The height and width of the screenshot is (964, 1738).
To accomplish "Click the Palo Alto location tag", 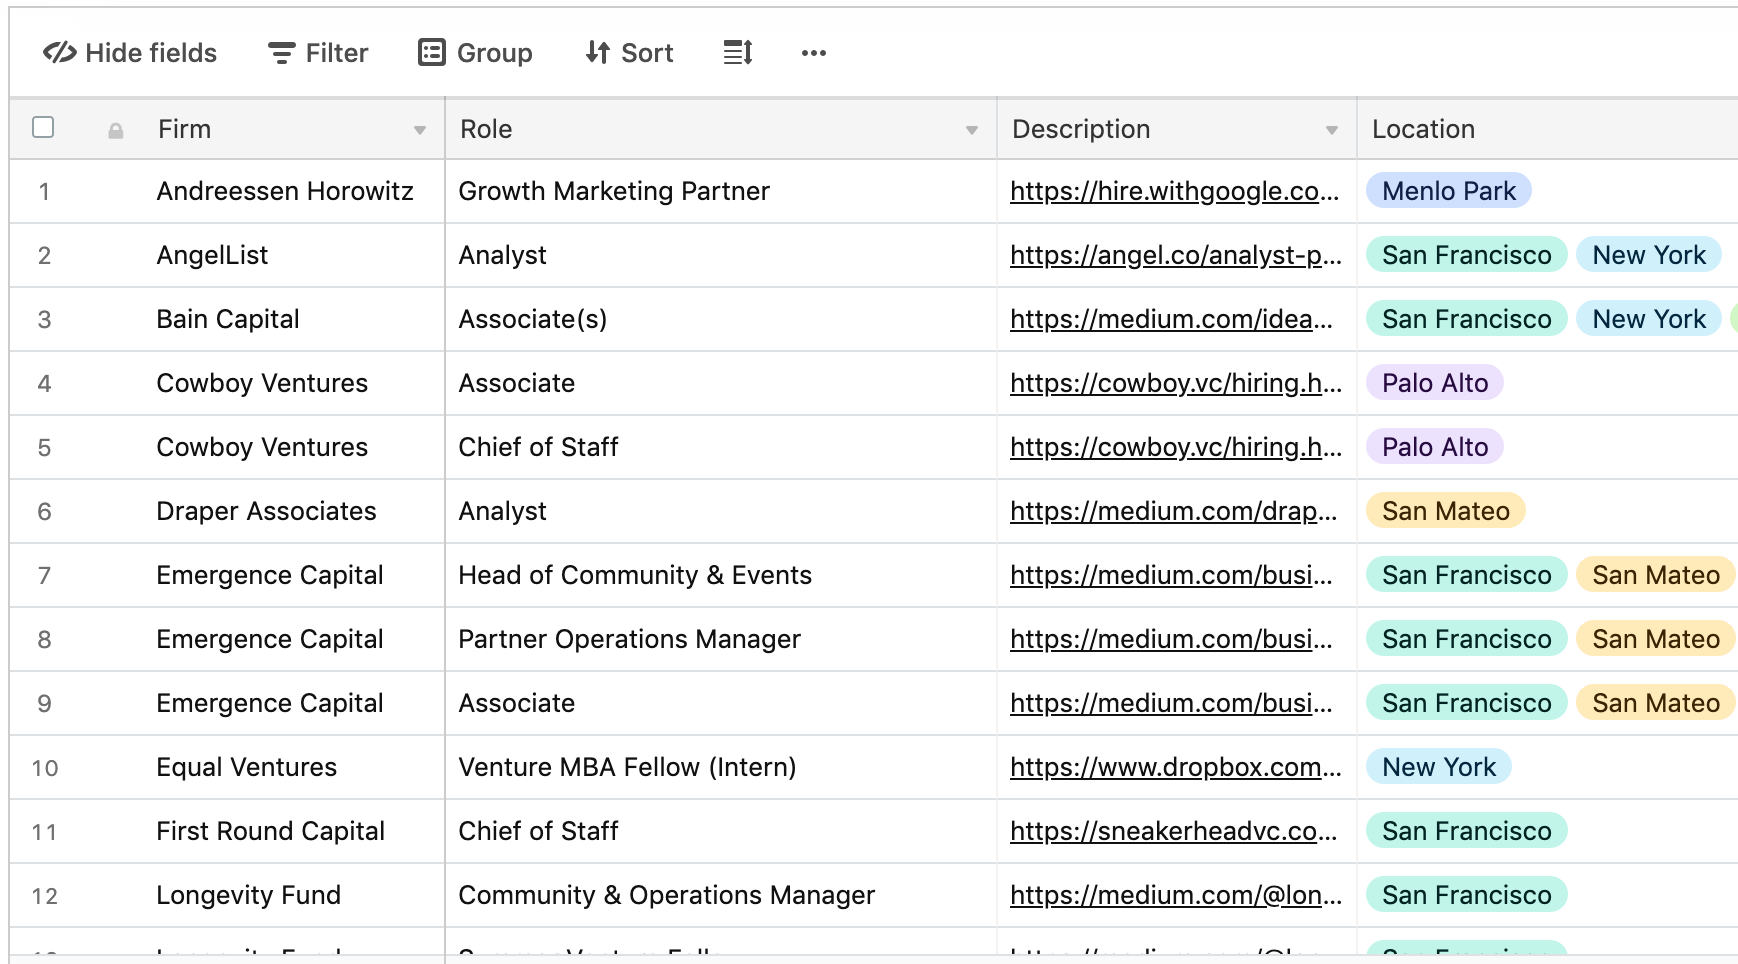I will [1434, 383].
